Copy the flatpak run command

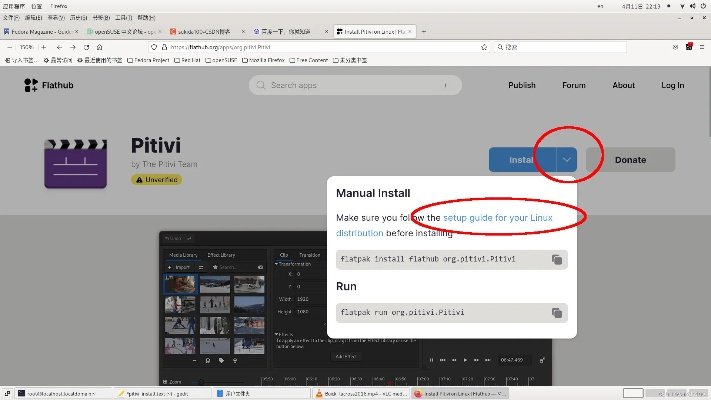point(556,313)
